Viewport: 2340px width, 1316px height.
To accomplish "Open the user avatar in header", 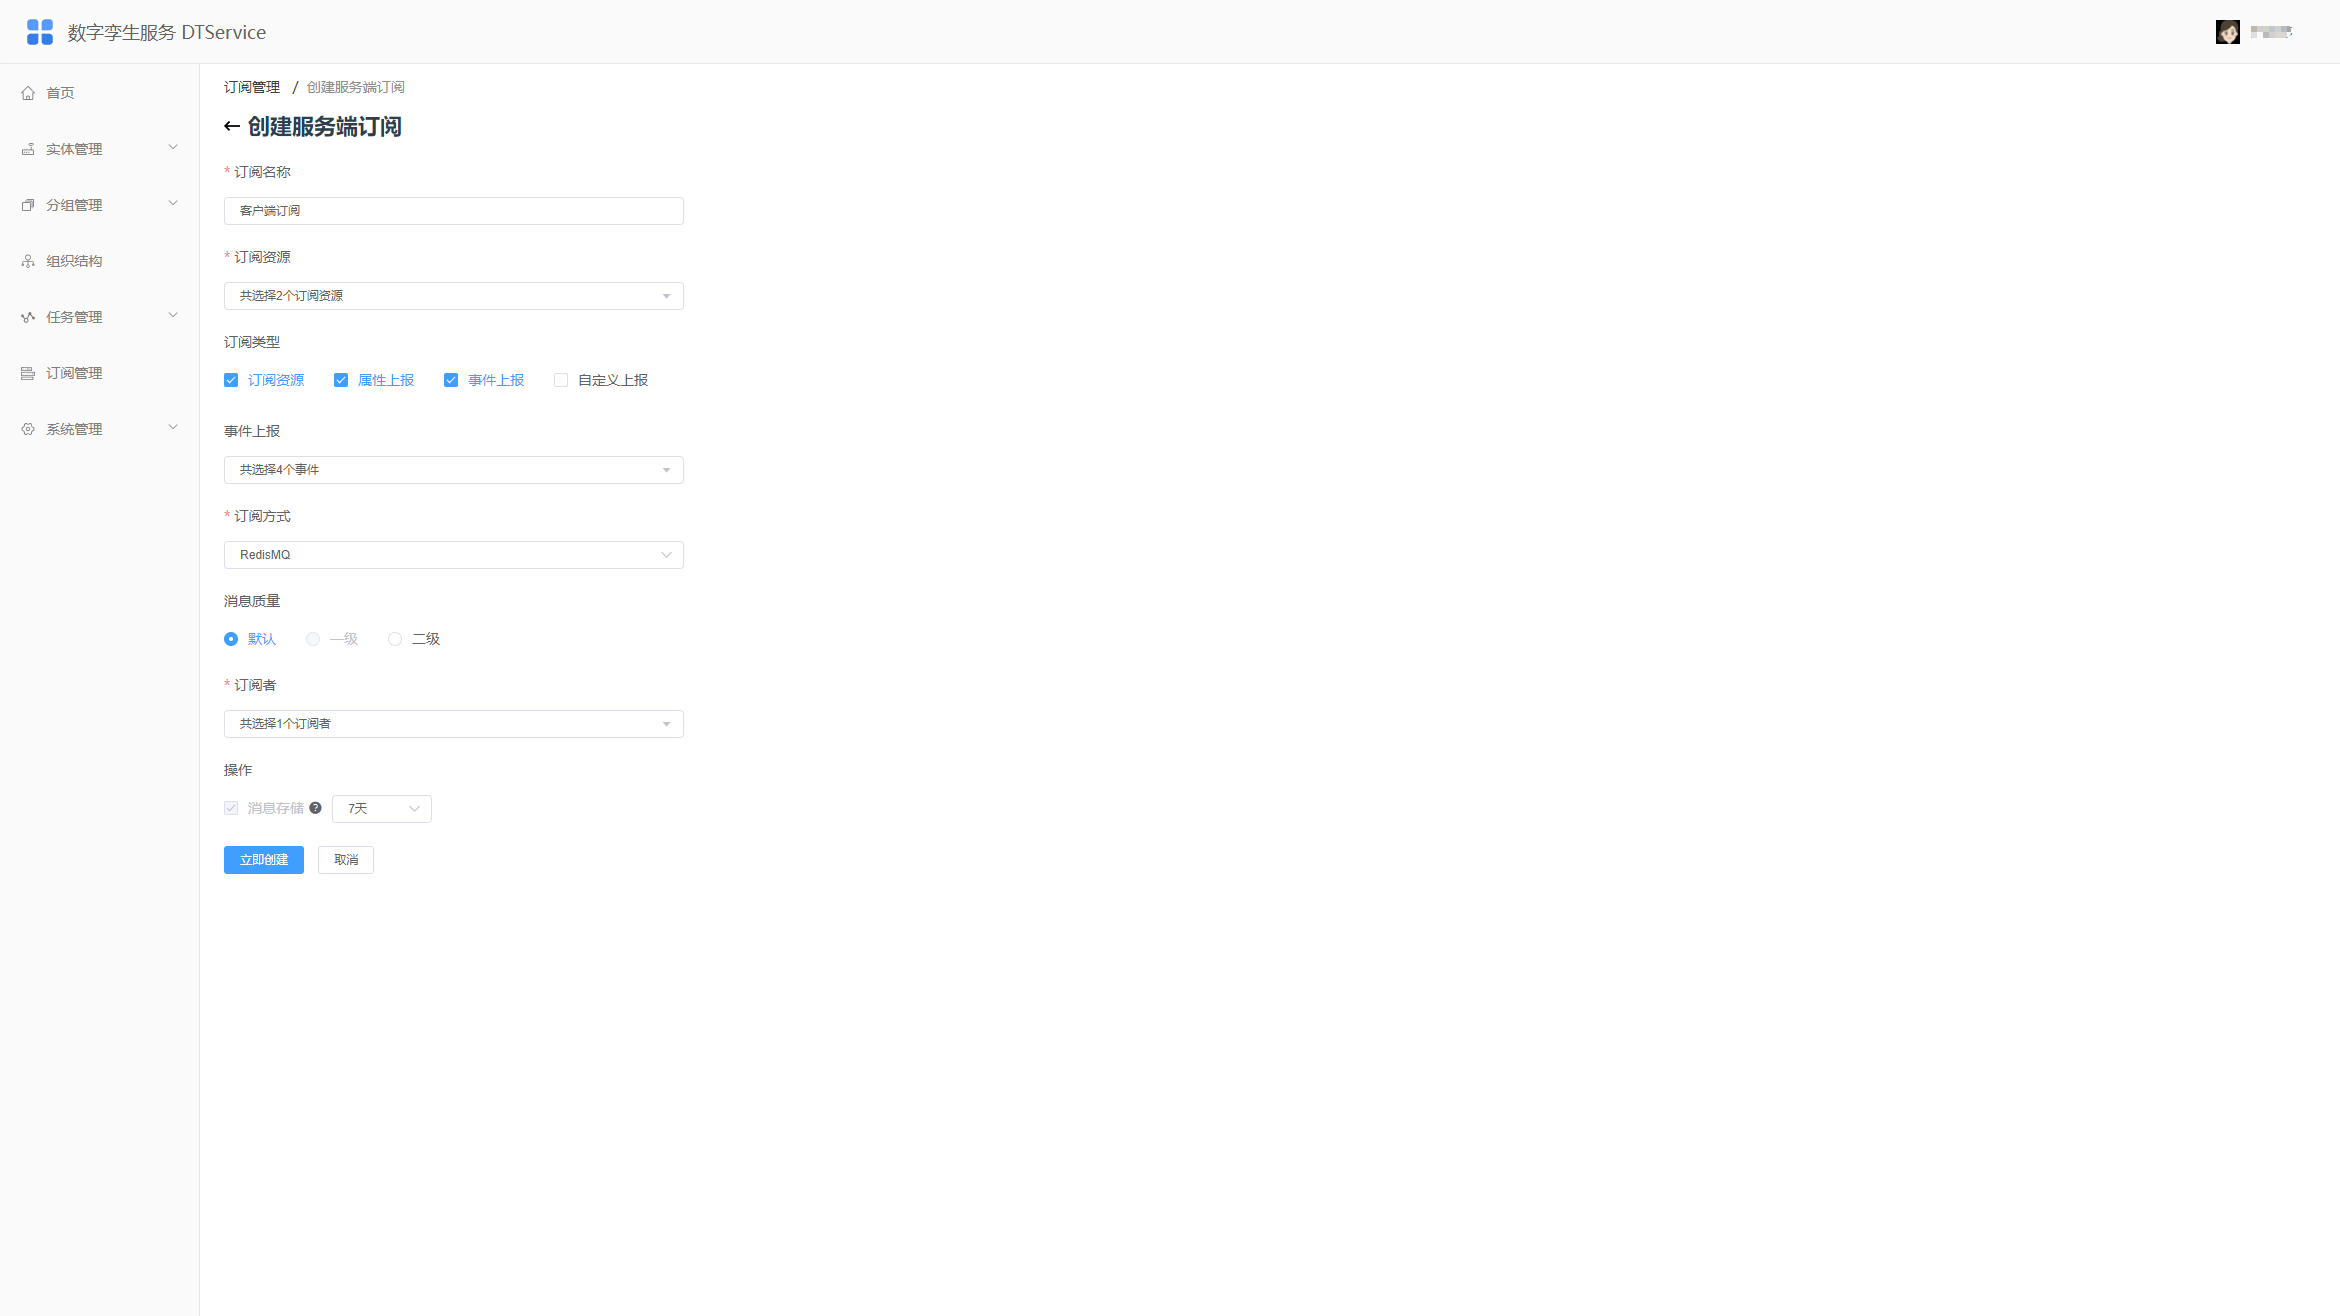I will coord(2228,32).
